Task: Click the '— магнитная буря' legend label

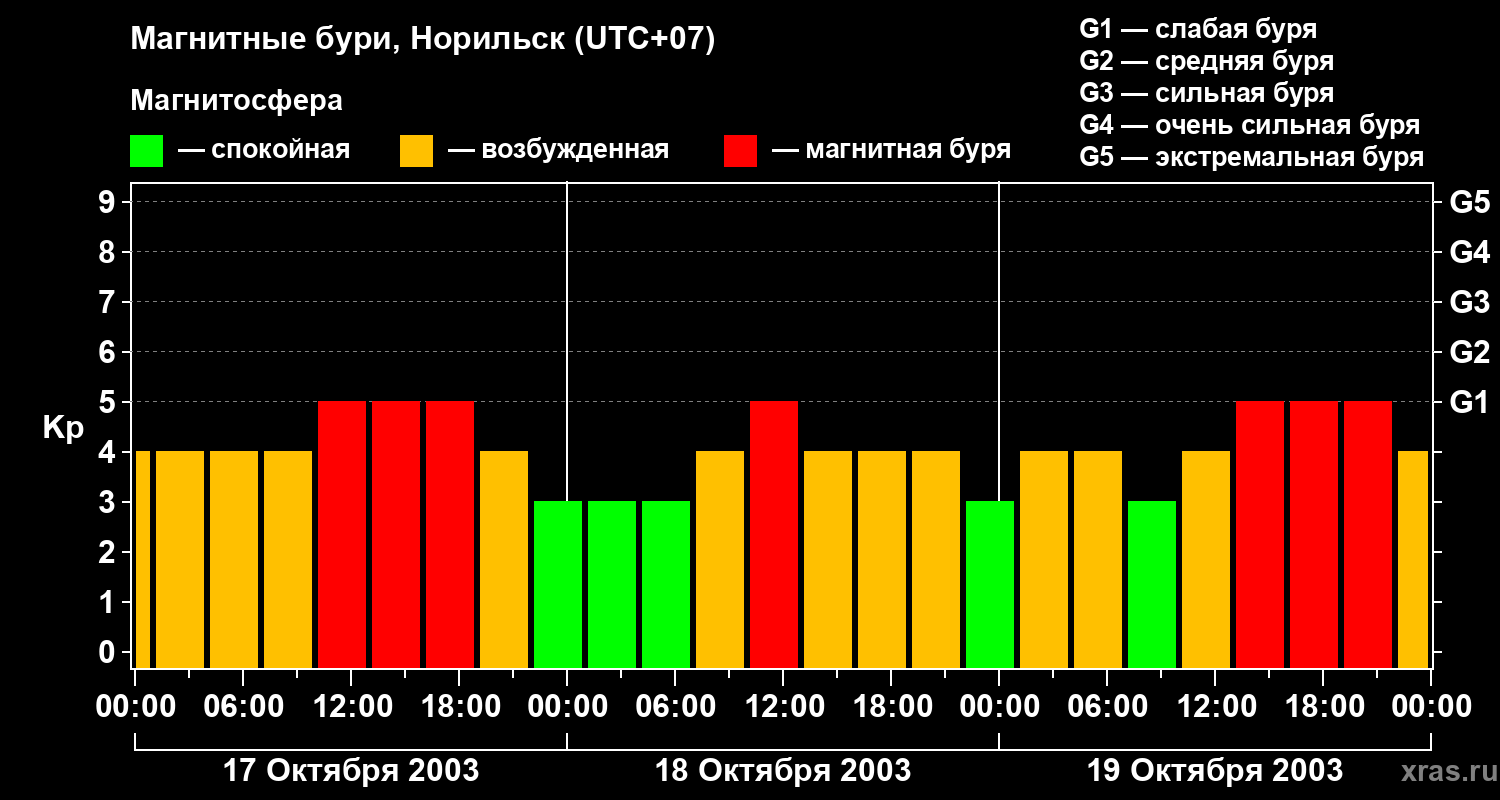Action: tap(891, 150)
